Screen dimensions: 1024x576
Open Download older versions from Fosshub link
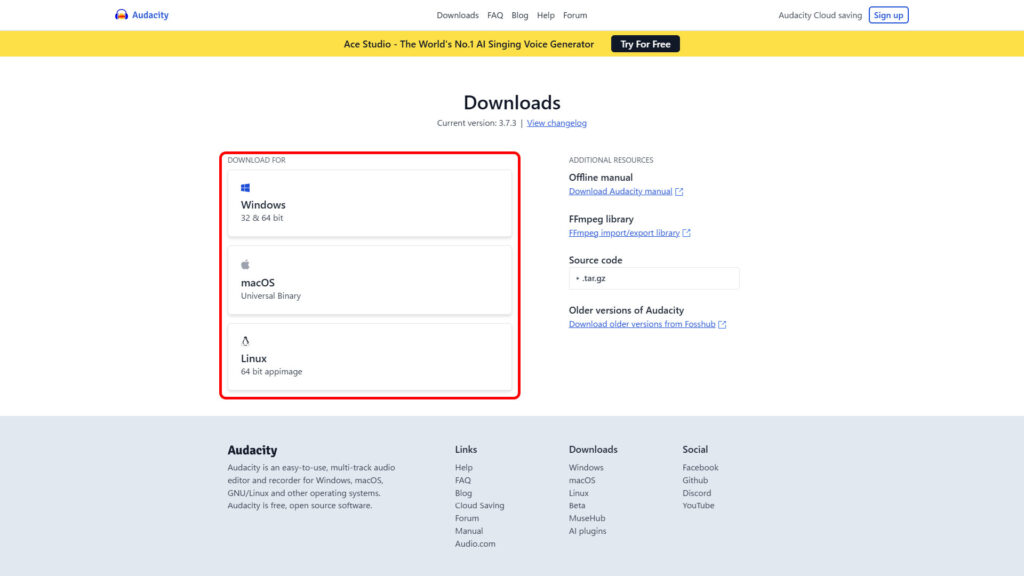[641, 324]
